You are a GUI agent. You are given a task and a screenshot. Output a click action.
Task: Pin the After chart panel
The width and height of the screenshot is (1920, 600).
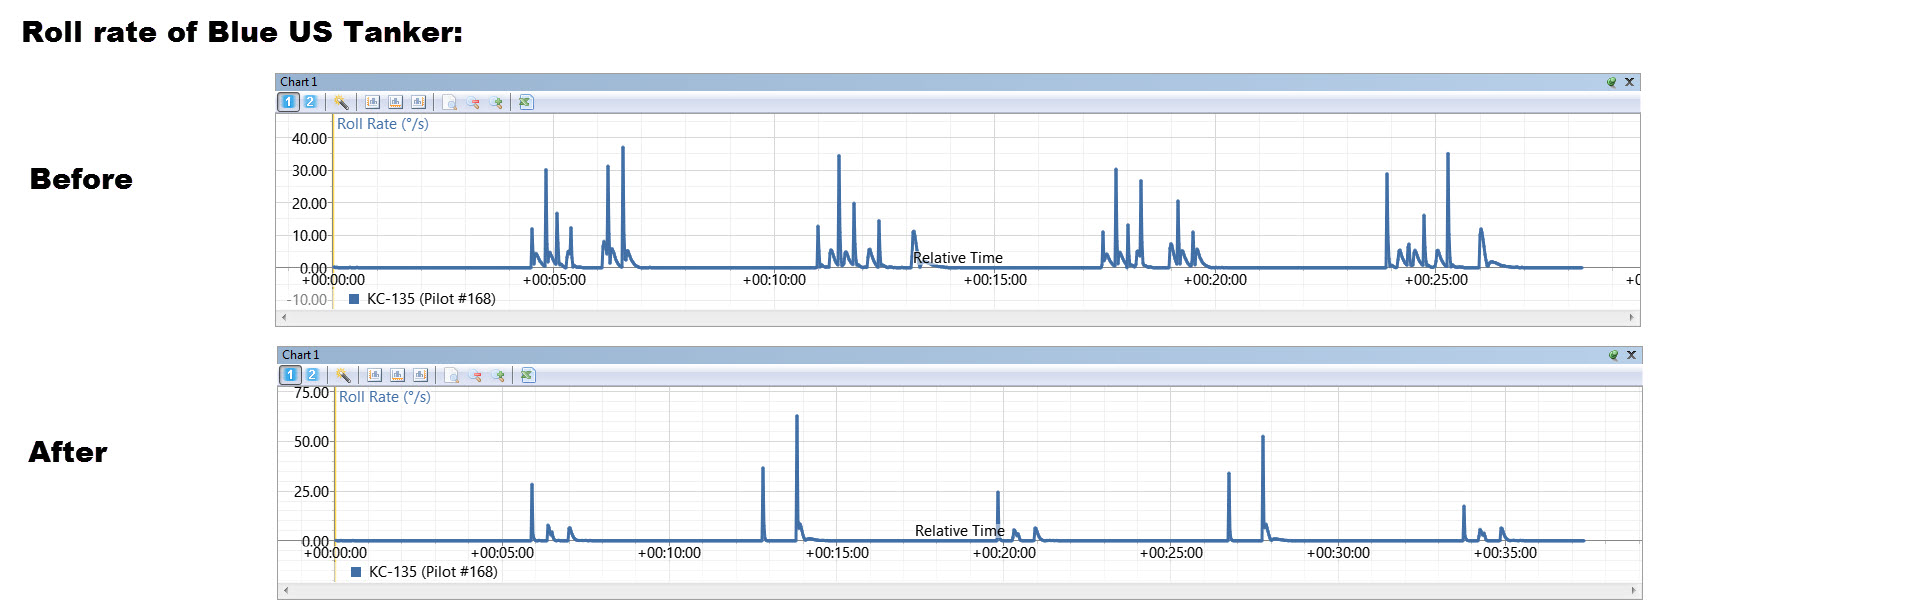coord(1613,355)
